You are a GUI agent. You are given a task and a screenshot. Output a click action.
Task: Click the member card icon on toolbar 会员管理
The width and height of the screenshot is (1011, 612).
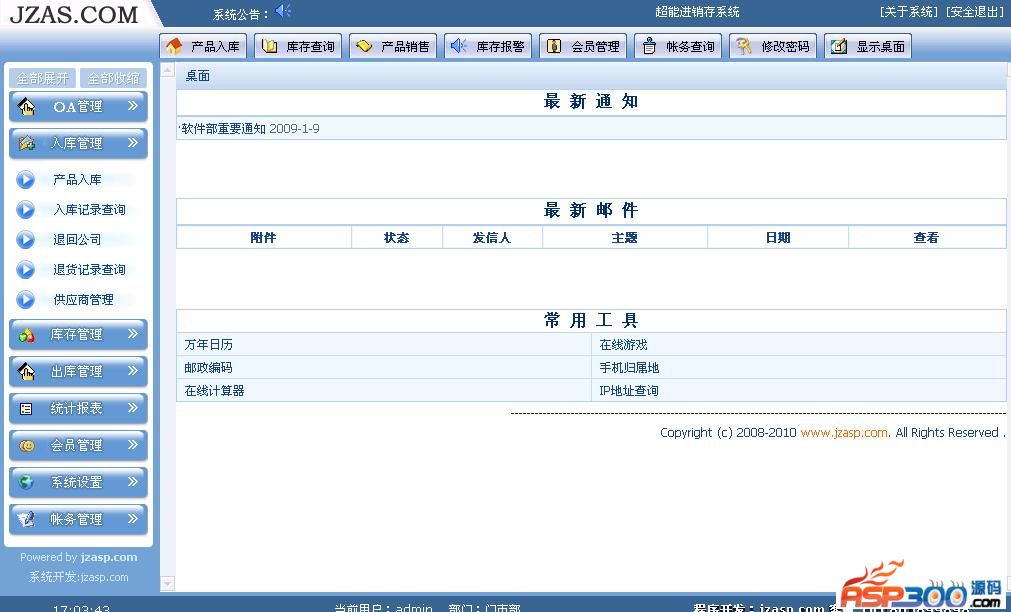[x=554, y=46]
